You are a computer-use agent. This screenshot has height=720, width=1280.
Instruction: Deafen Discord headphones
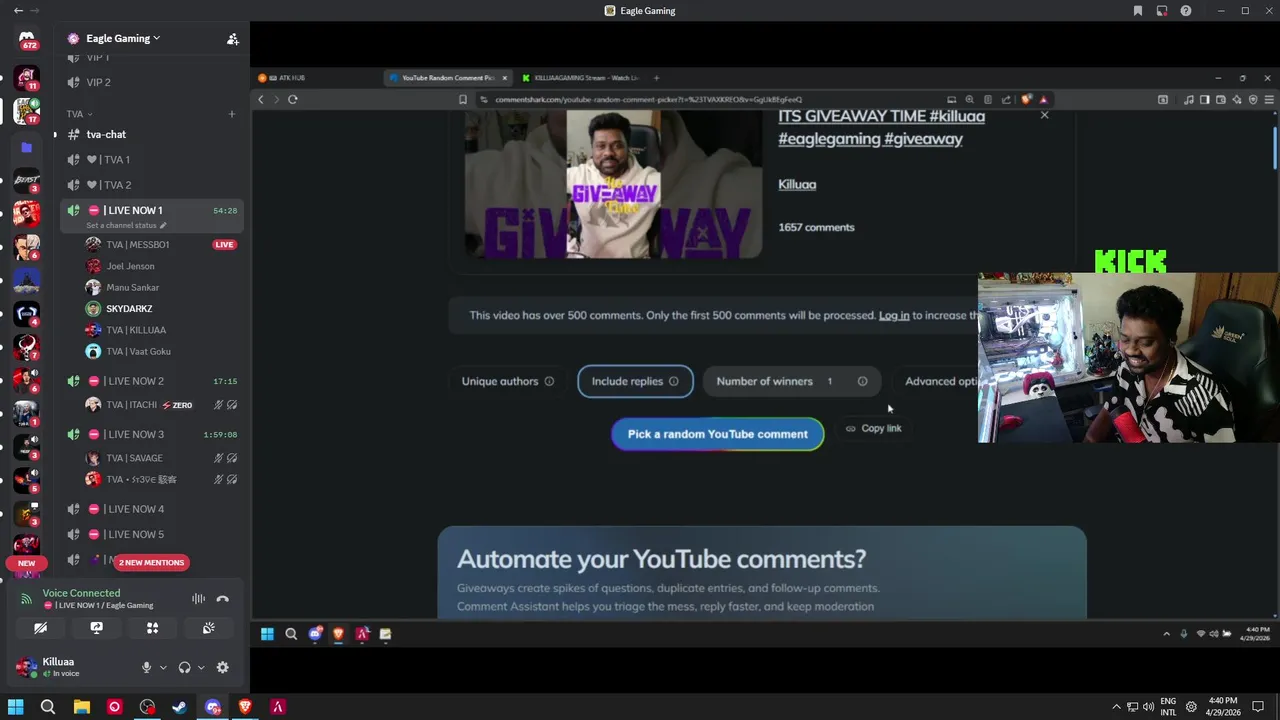click(x=184, y=667)
